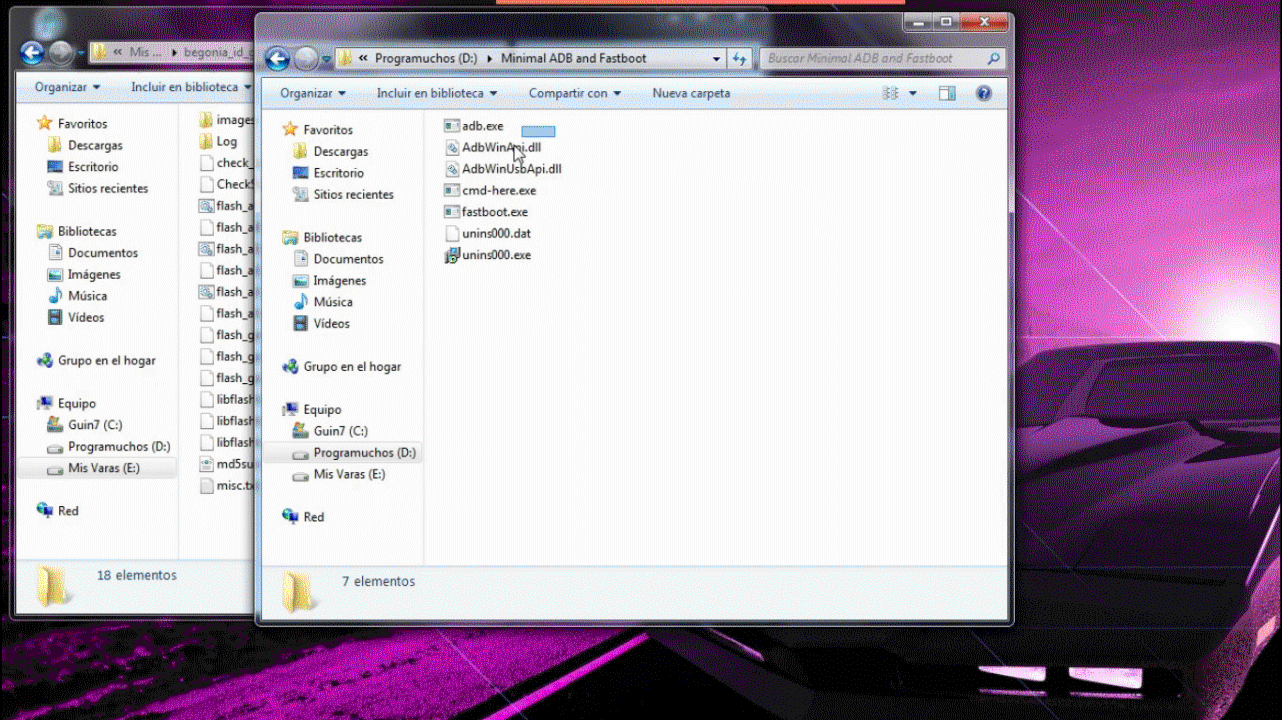The width and height of the screenshot is (1282, 720).
Task: Select the unins000.exe file
Action: tap(488, 255)
